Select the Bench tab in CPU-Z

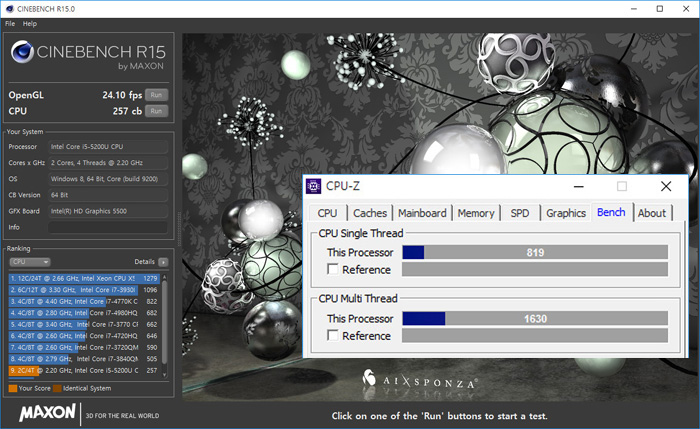click(x=611, y=212)
